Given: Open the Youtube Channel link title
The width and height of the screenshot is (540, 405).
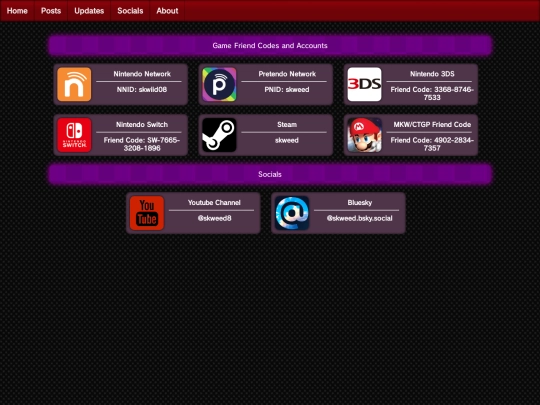Looking at the screenshot, I should [x=214, y=203].
